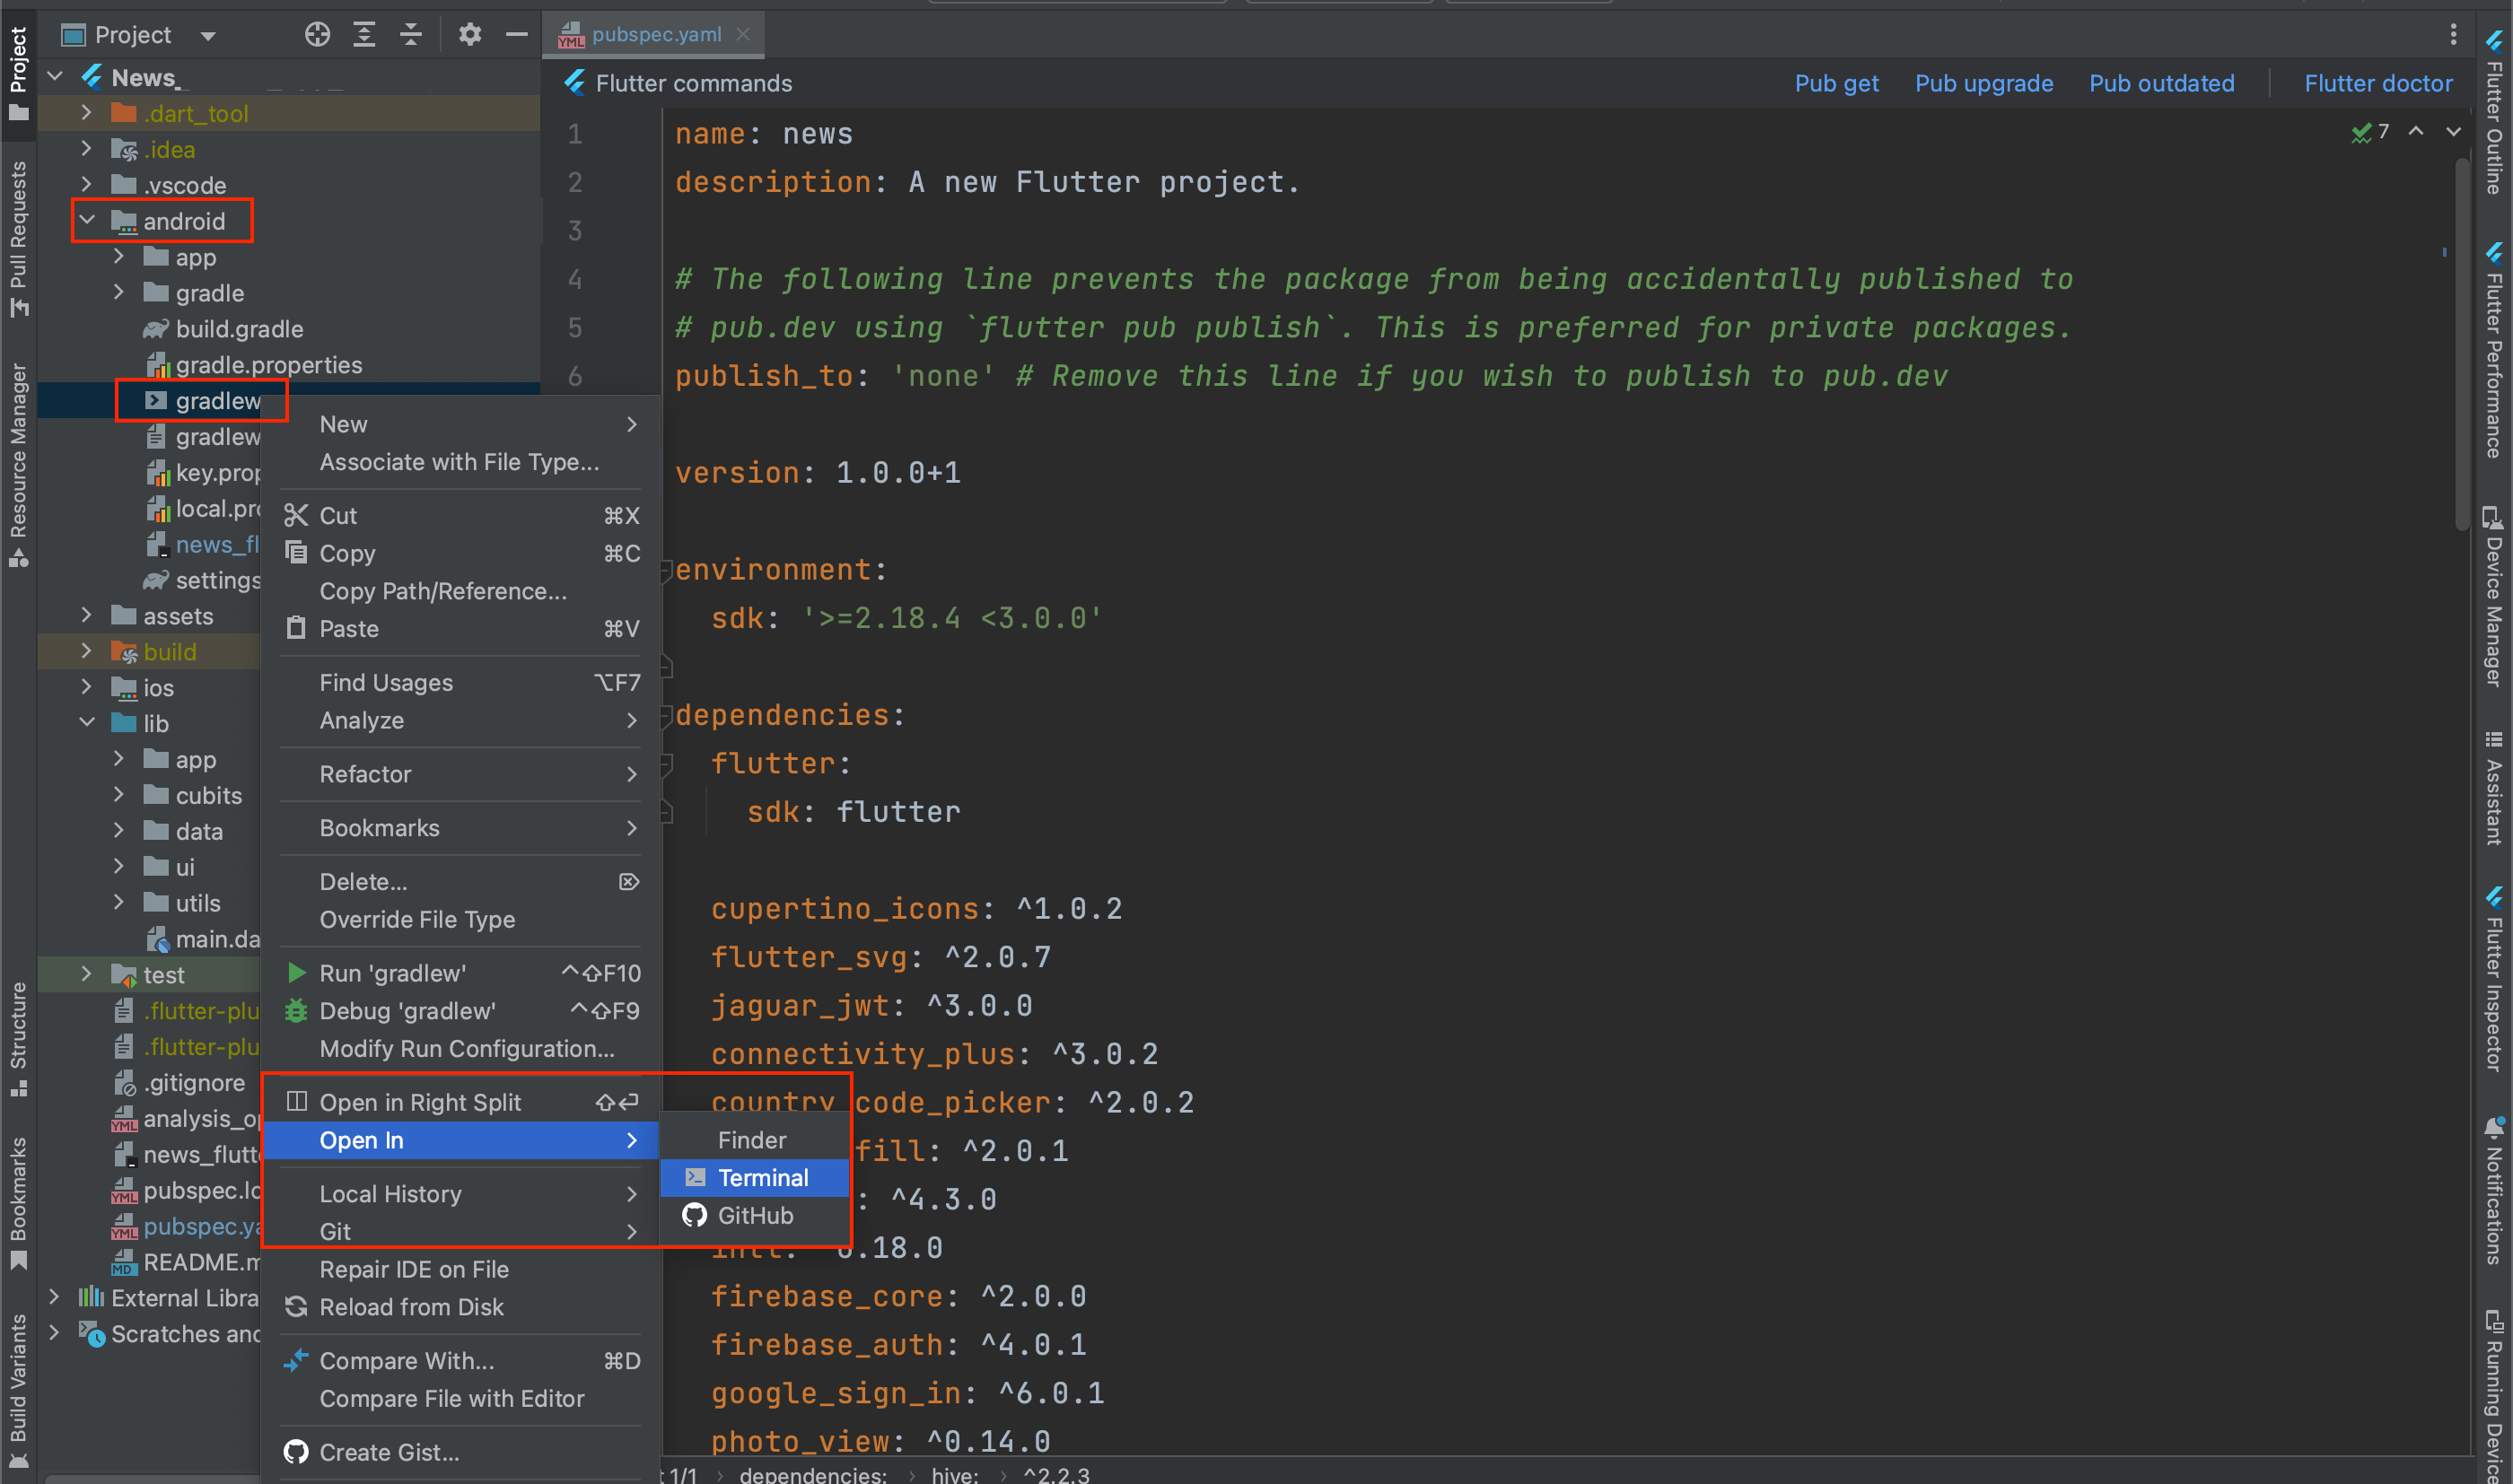Image resolution: width=2513 pixels, height=1484 pixels.
Task: Open the editor tabs three-dot menu
Action: pos(2452,35)
